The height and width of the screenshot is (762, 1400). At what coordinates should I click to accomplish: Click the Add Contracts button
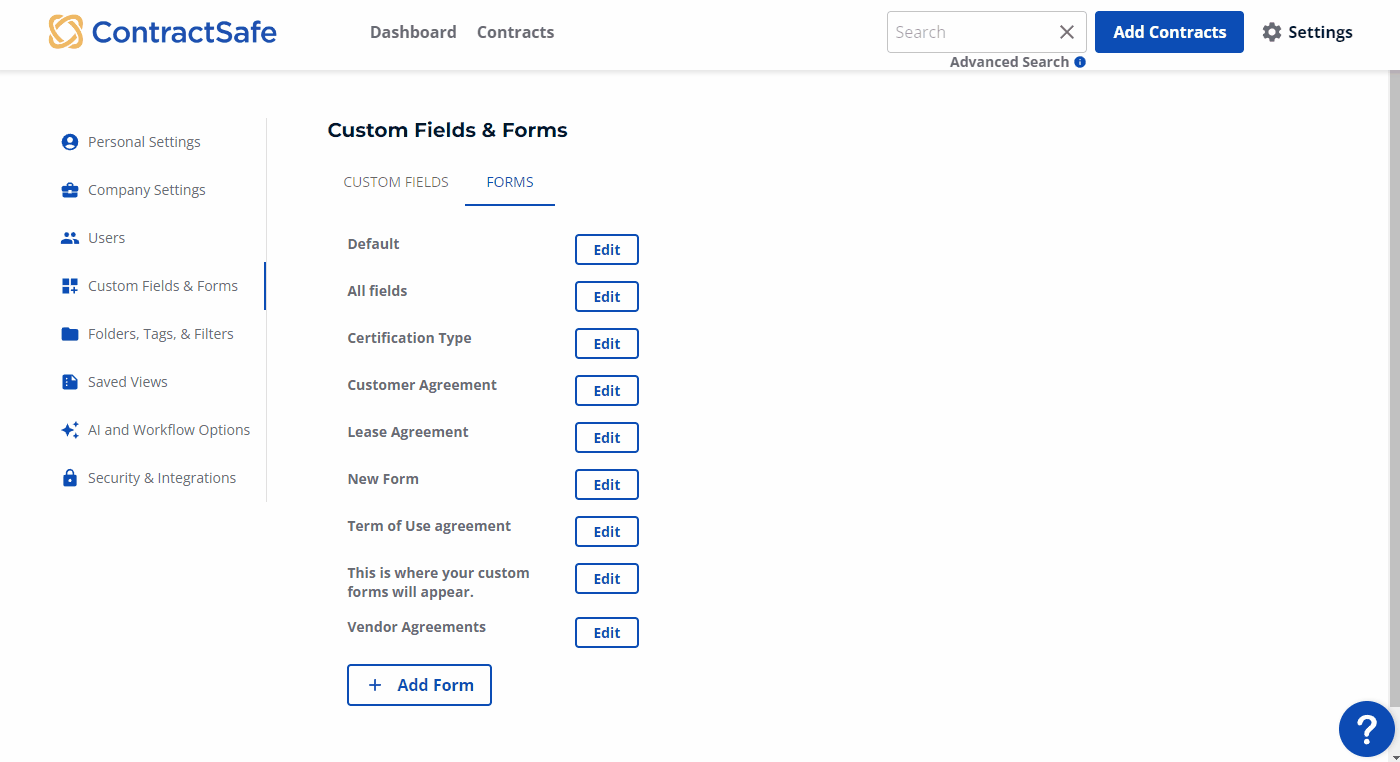(1169, 31)
